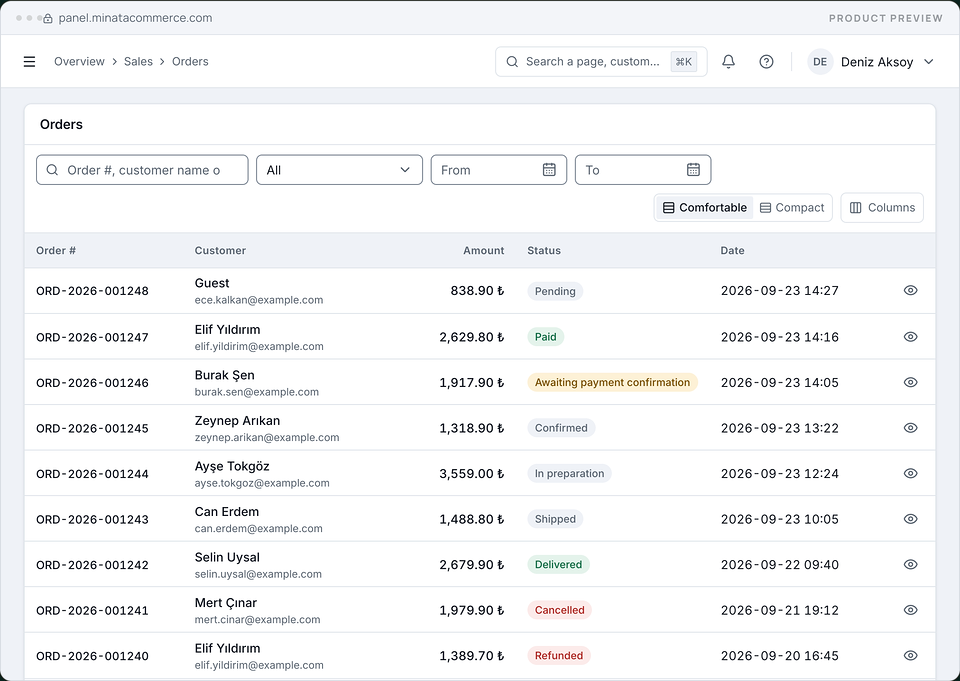Open the help question-mark icon
Viewport: 960px width, 681px height.
766,62
